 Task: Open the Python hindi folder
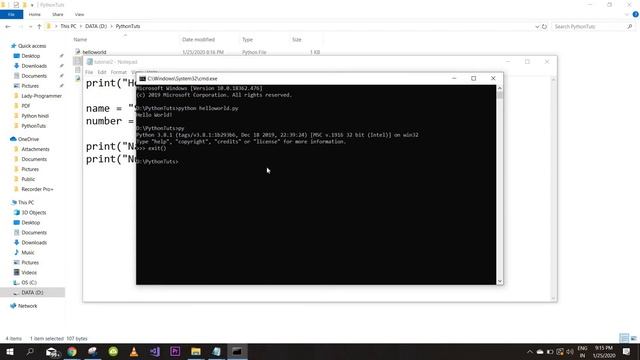pos(35,116)
